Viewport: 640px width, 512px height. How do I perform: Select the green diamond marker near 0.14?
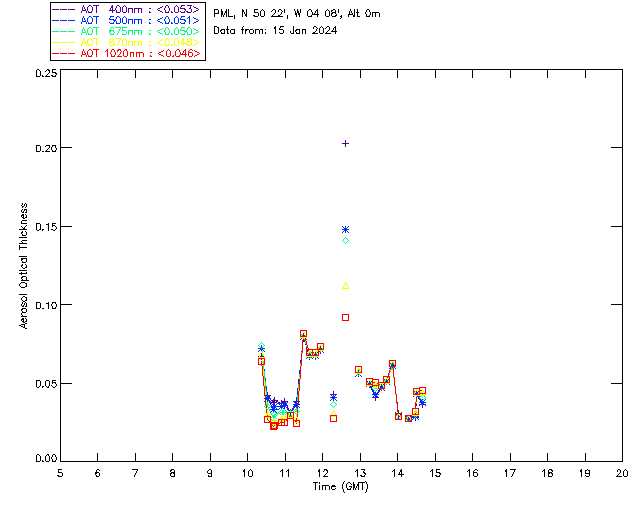[345, 240]
